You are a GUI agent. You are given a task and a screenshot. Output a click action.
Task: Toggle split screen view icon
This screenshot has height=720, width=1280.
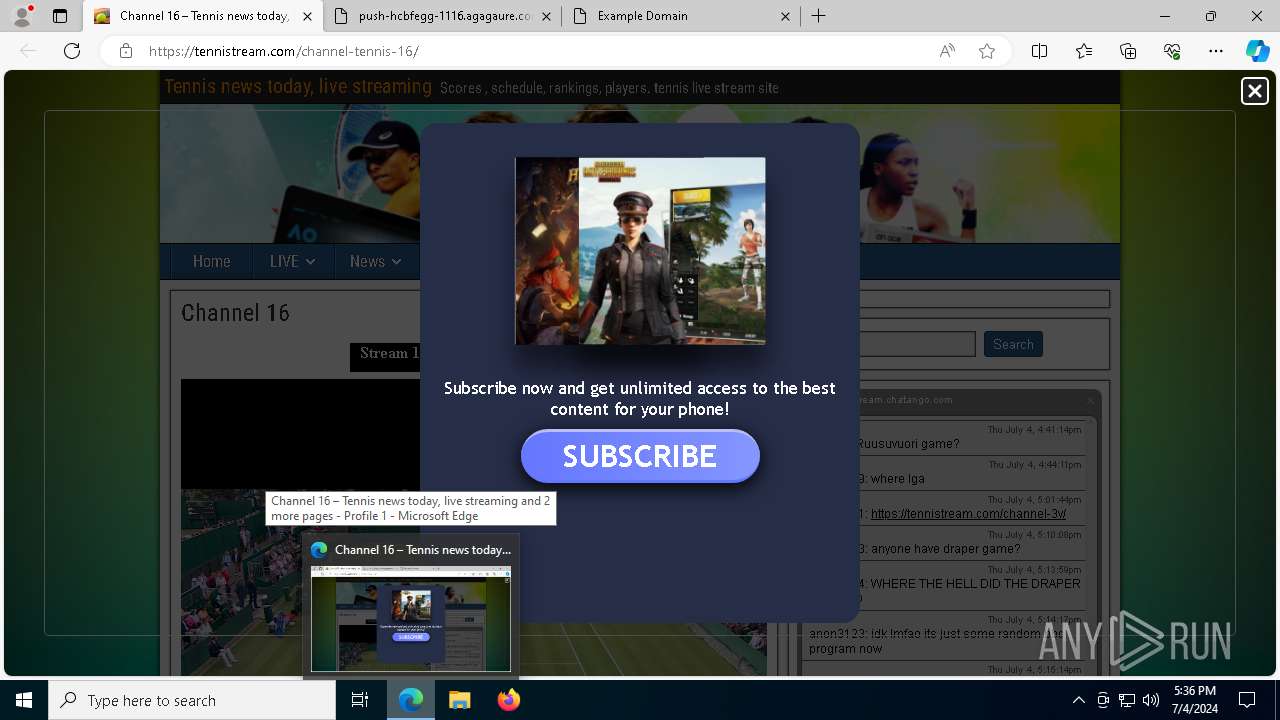(x=1039, y=51)
